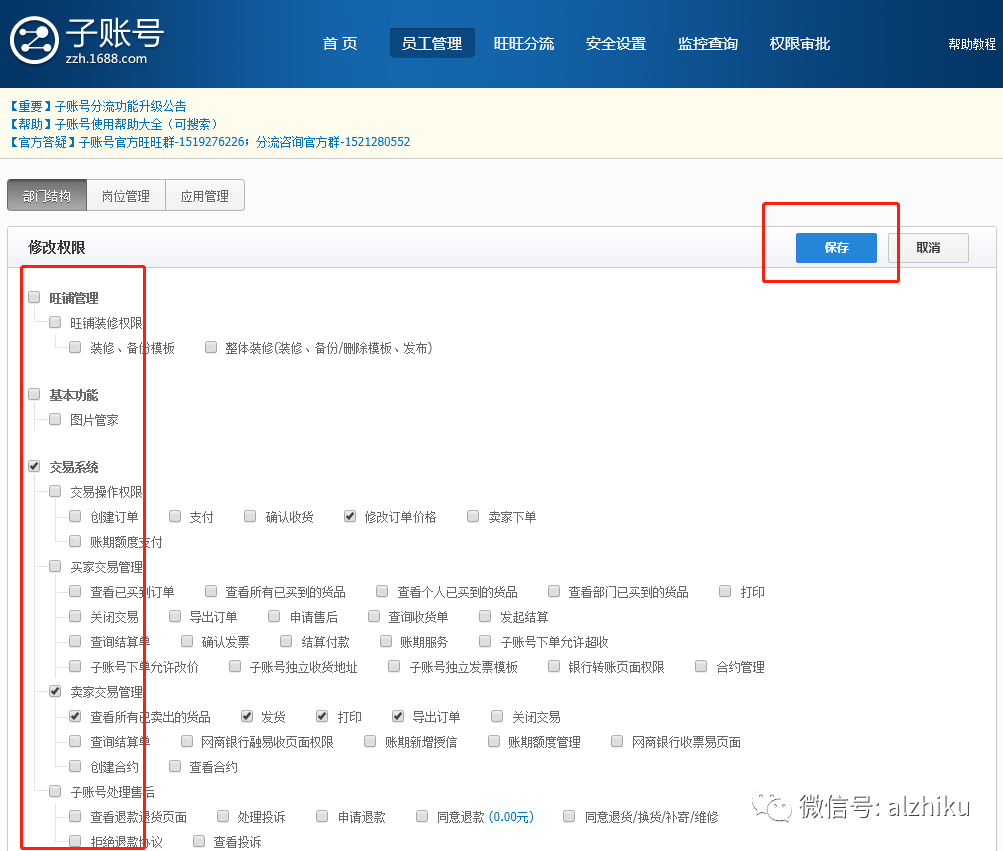Check the 子账号独立发票模板 checkbox
The image size is (1003, 851).
coord(394,667)
